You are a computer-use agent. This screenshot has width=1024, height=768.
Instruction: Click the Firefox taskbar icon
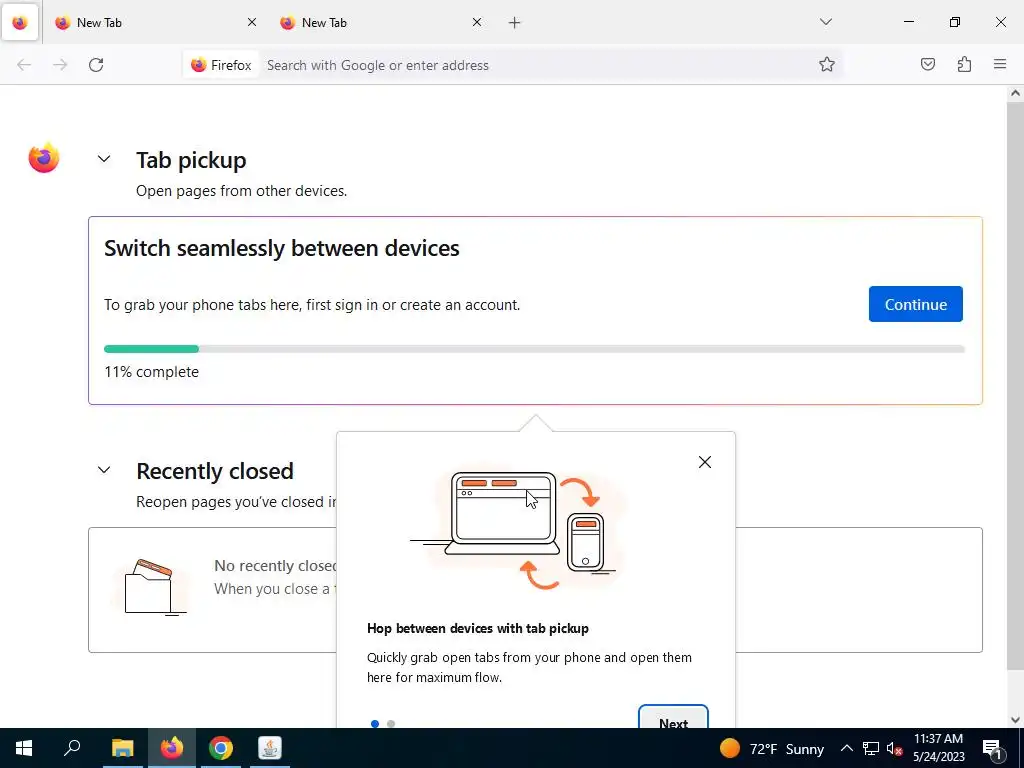[172, 748]
